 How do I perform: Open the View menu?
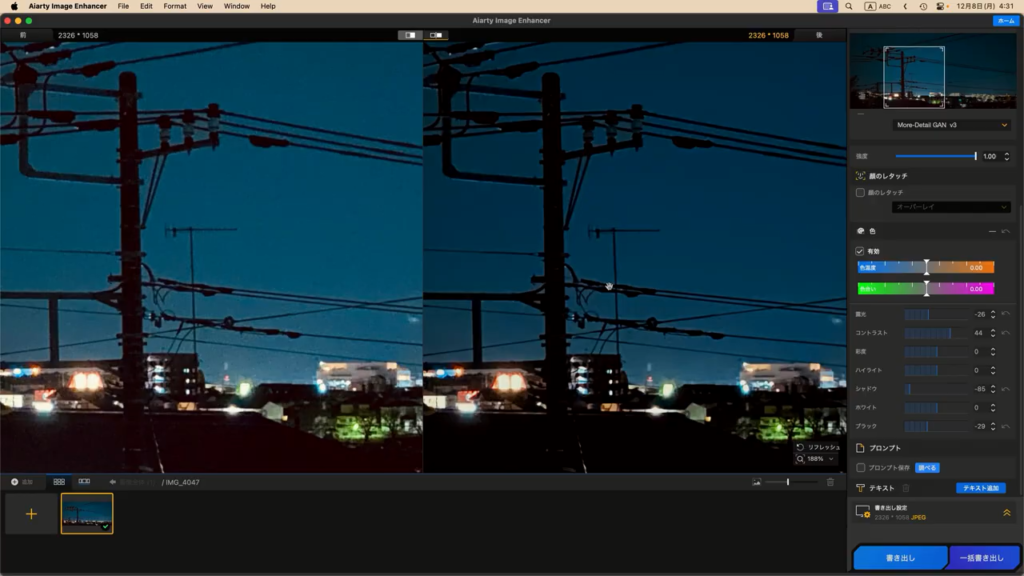click(x=204, y=6)
